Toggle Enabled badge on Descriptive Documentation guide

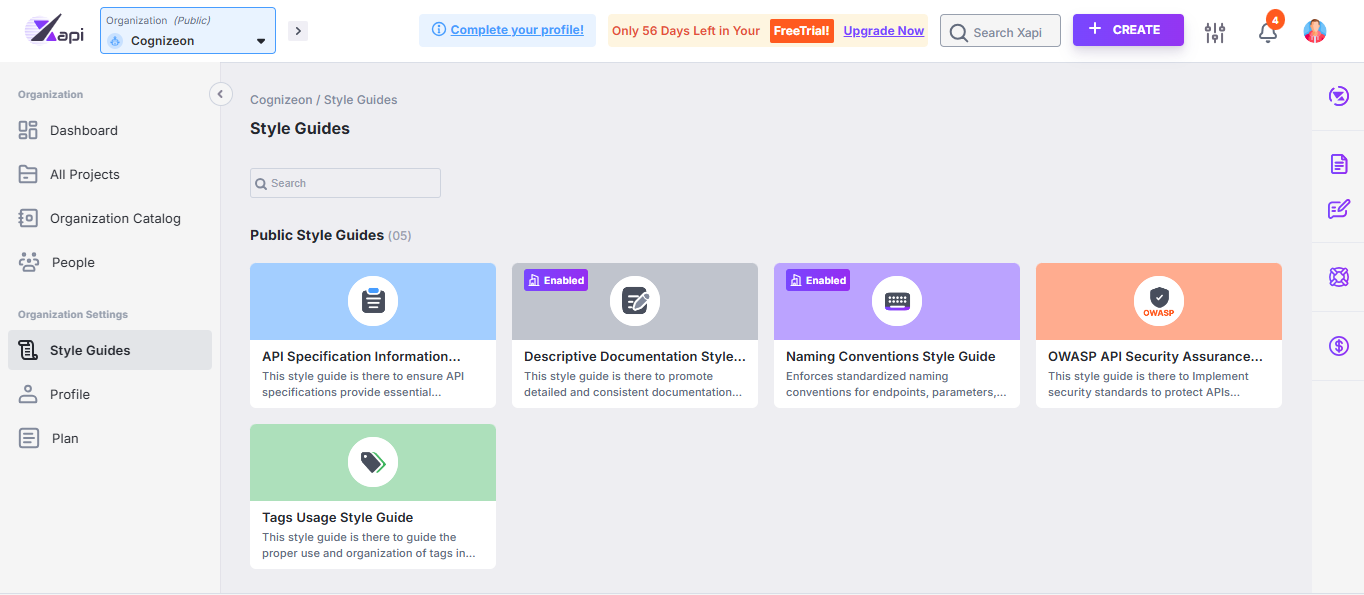coord(556,280)
